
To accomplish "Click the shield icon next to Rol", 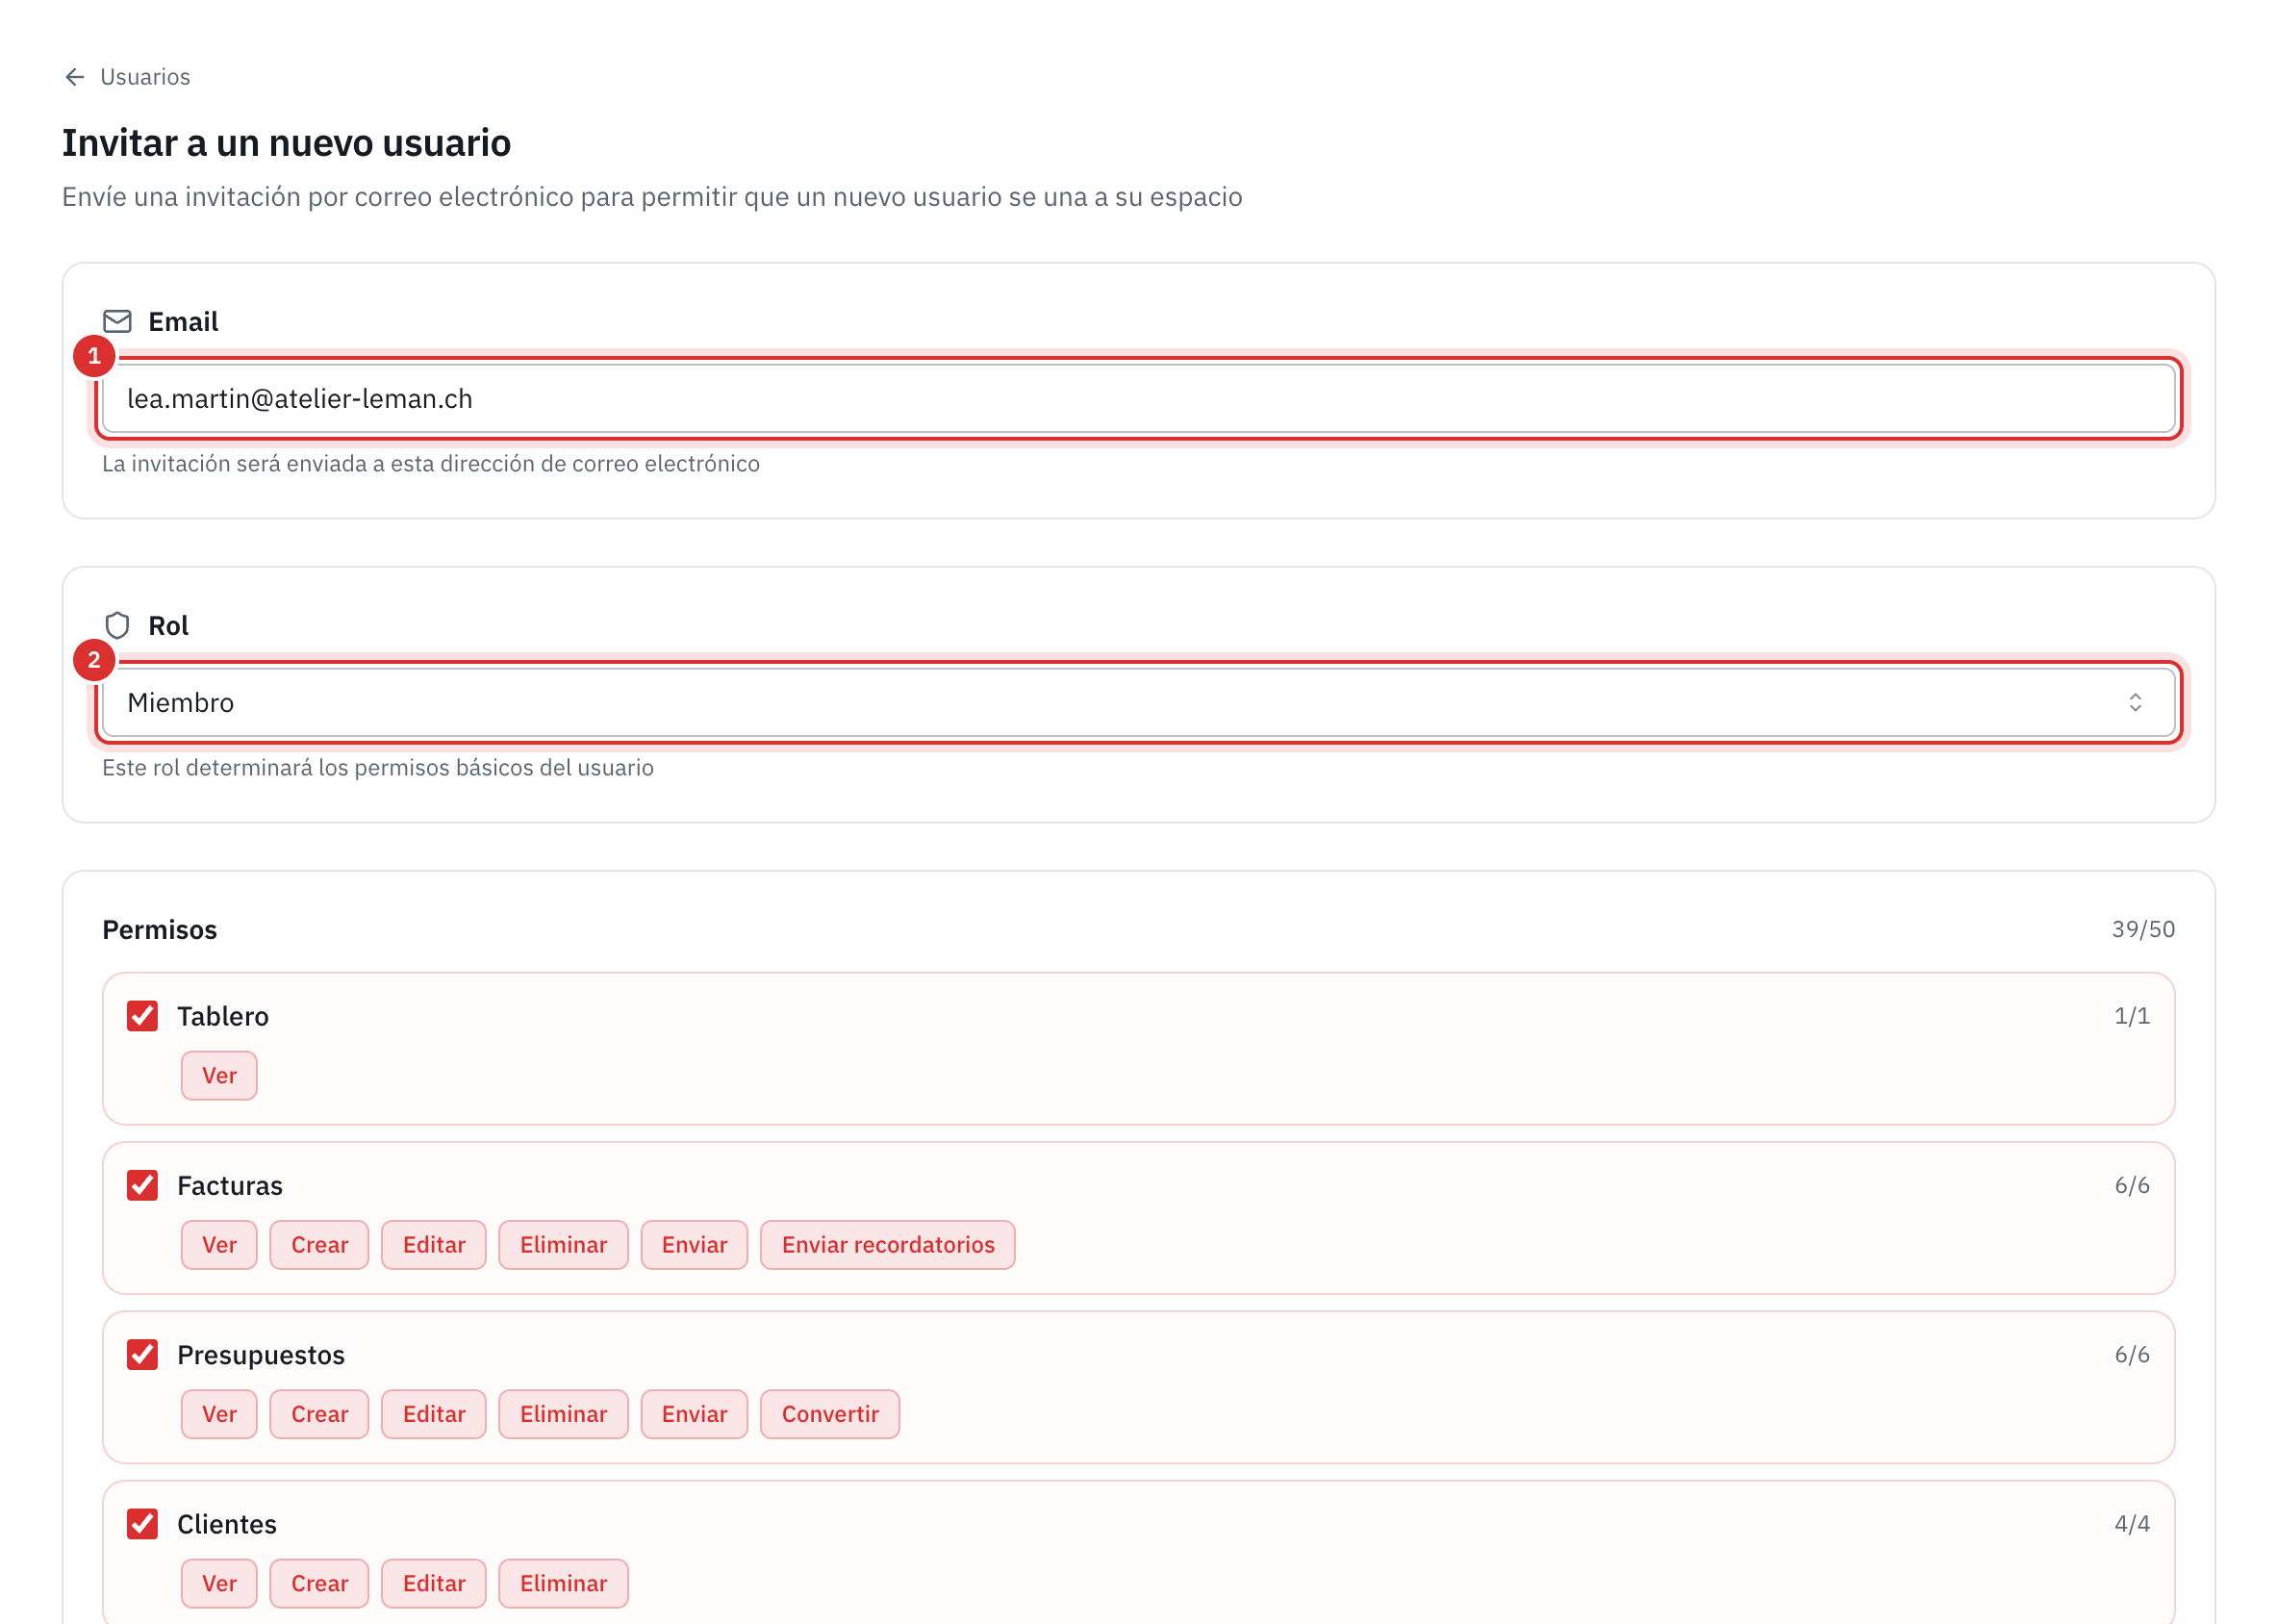I will 117,625.
